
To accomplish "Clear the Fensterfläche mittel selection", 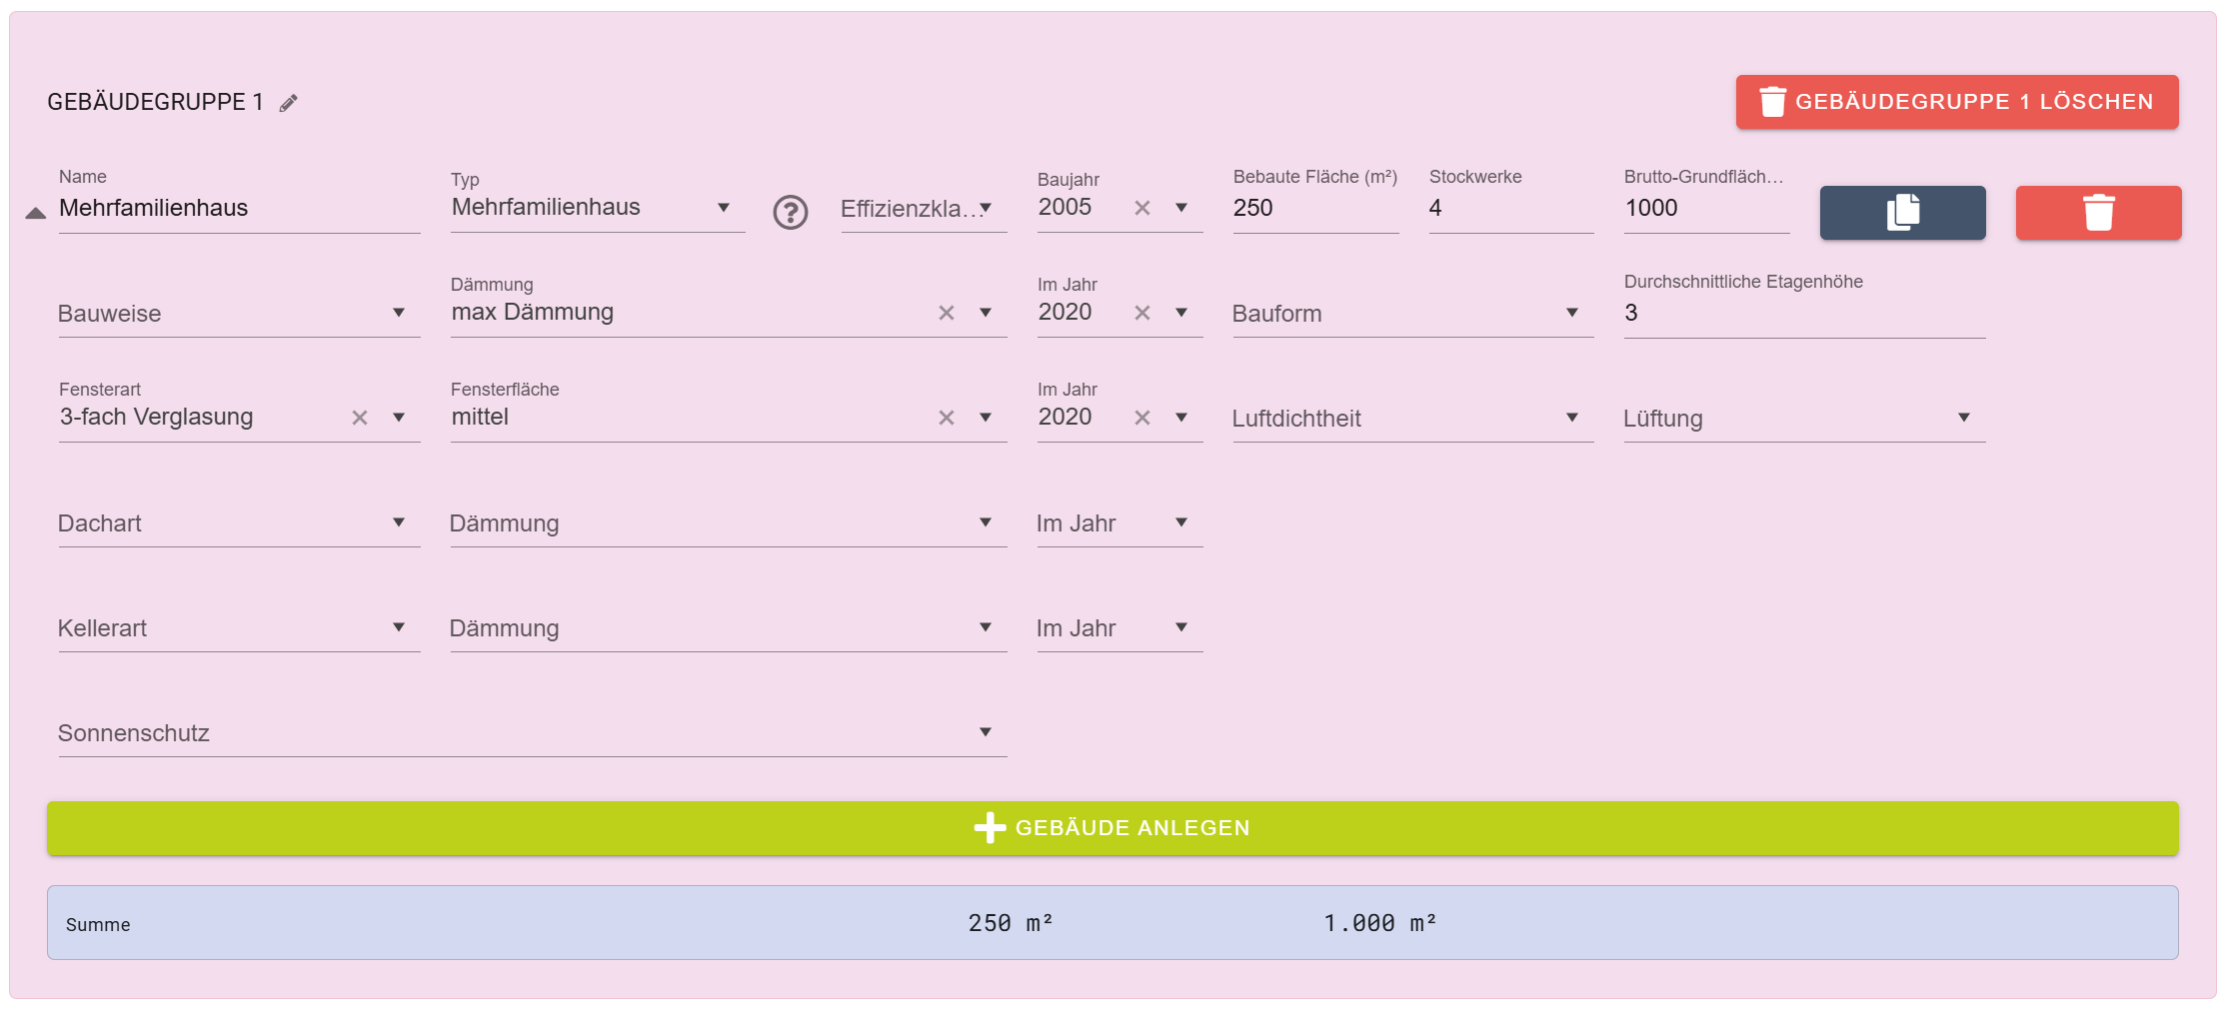I will tap(946, 418).
